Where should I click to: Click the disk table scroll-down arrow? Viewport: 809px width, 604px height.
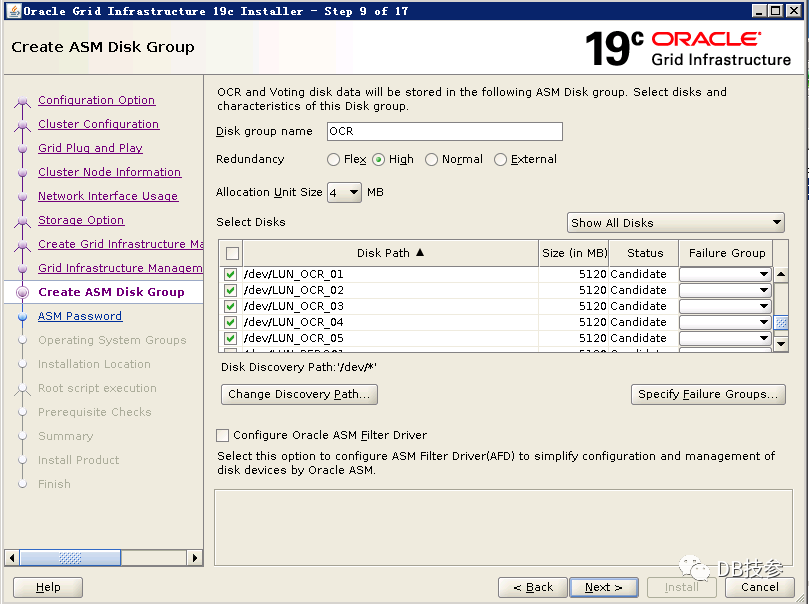point(781,343)
